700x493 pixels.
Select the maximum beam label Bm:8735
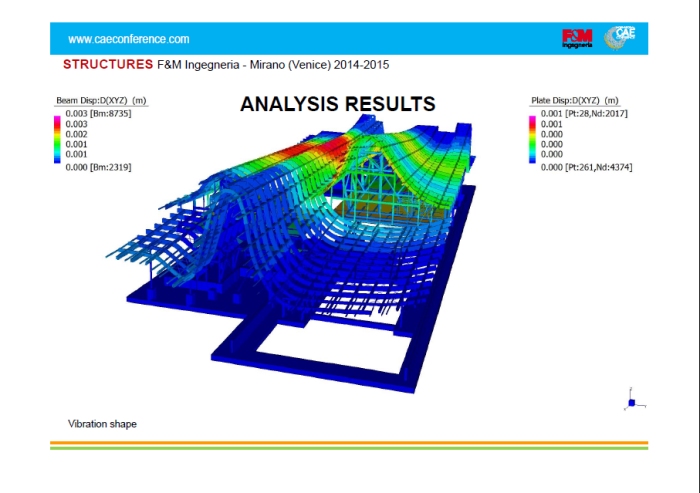111,112
